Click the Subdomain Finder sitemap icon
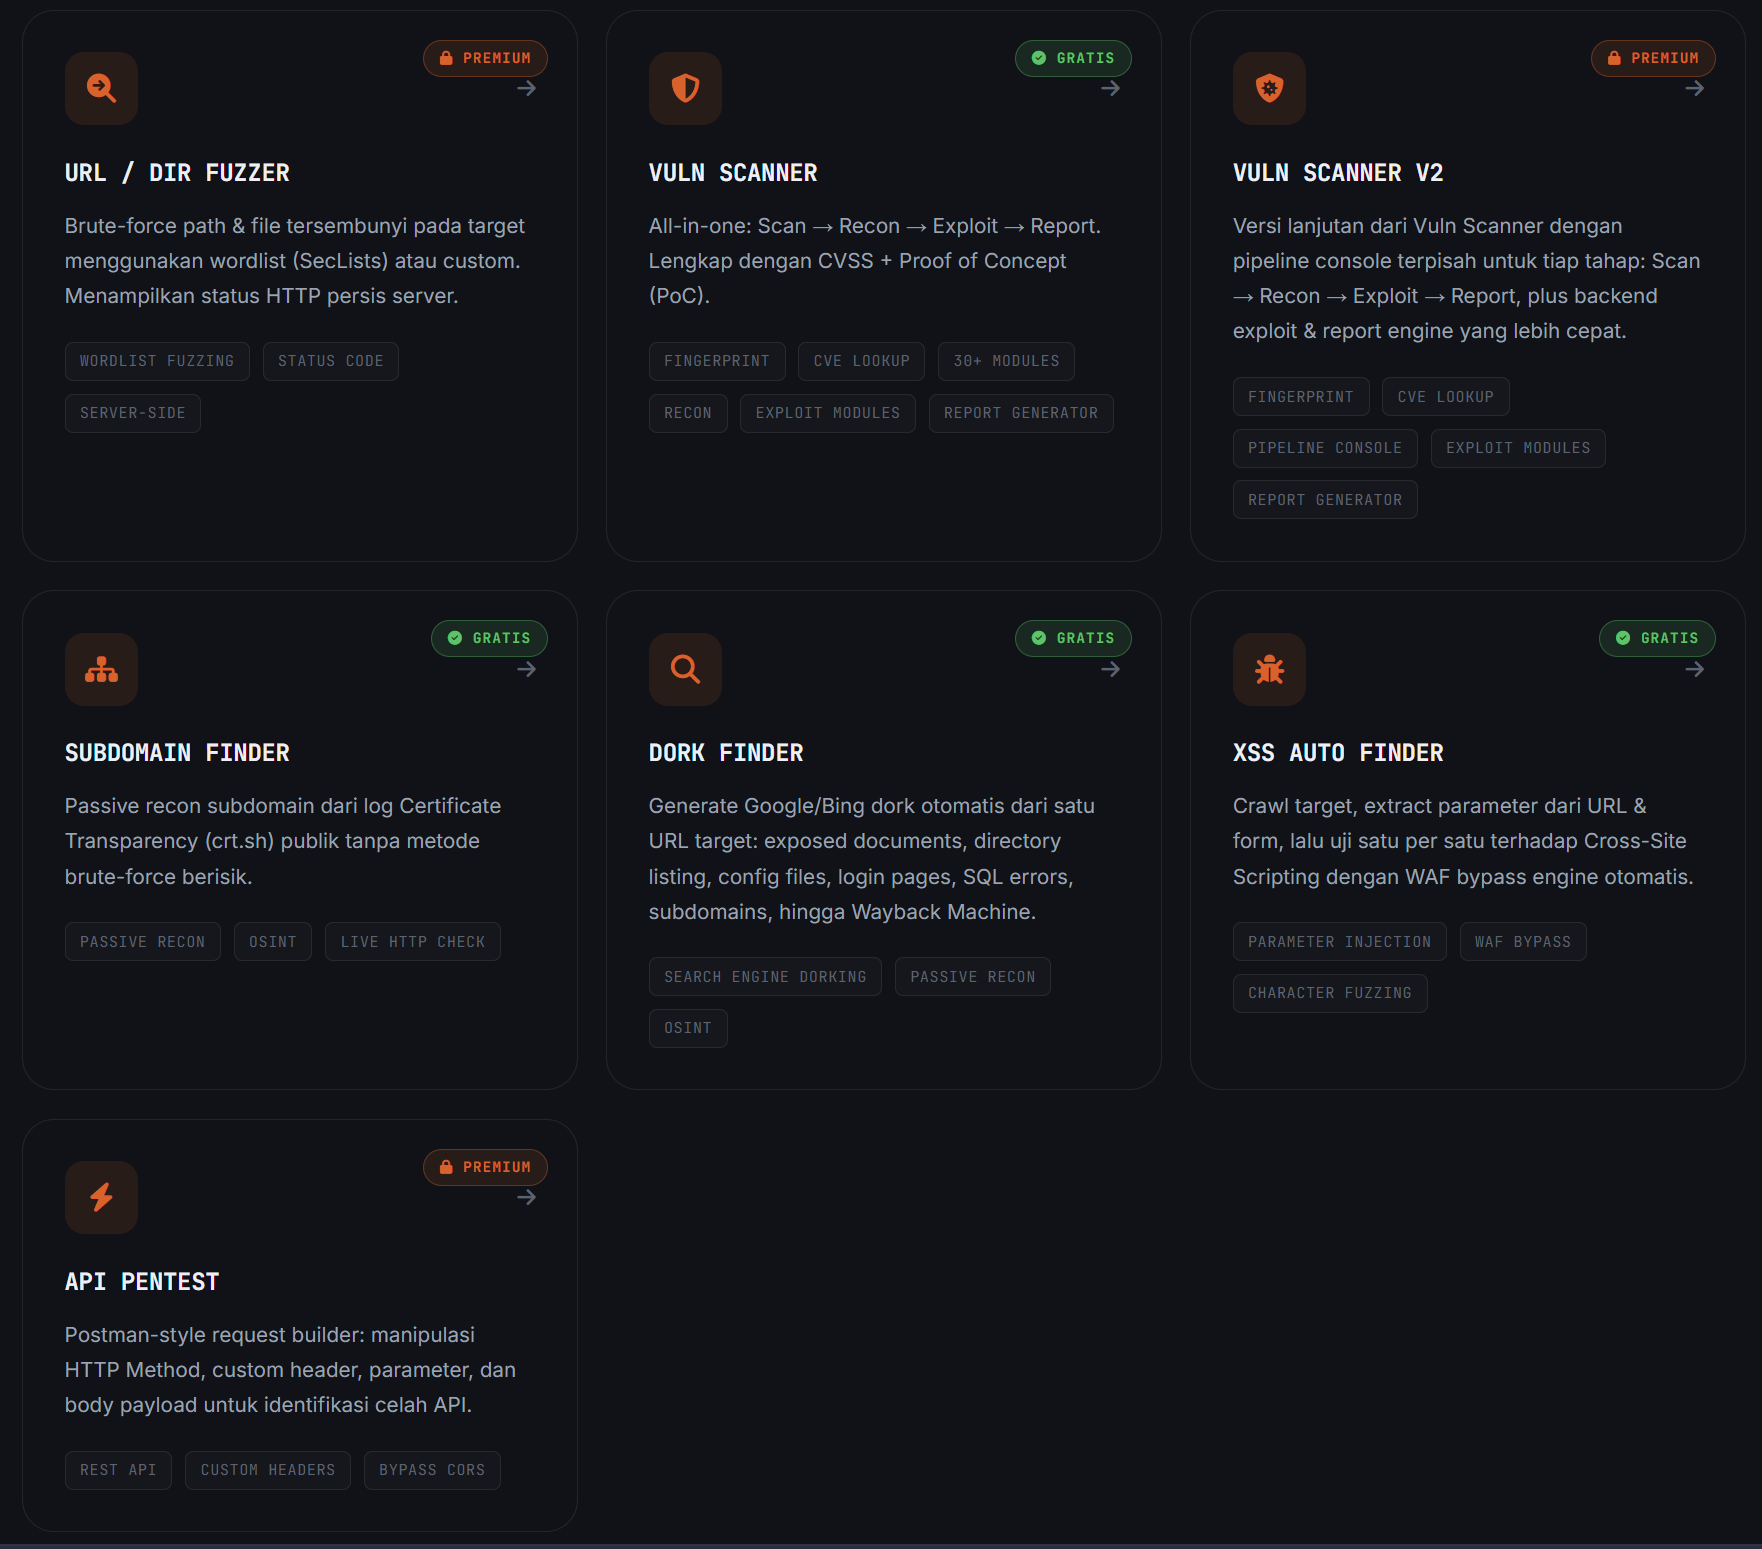1762x1549 pixels. [x=101, y=669]
